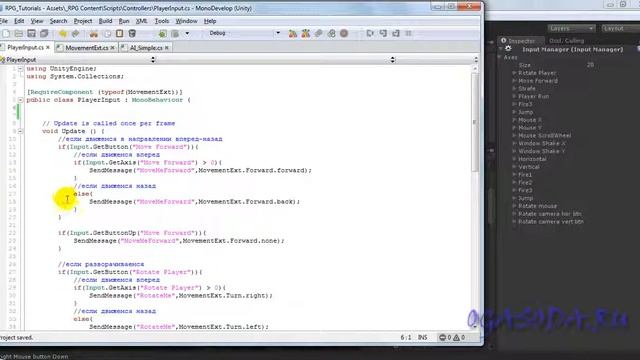Click the Save floppy disk icon
The image size is (640, 360).
(31, 33)
